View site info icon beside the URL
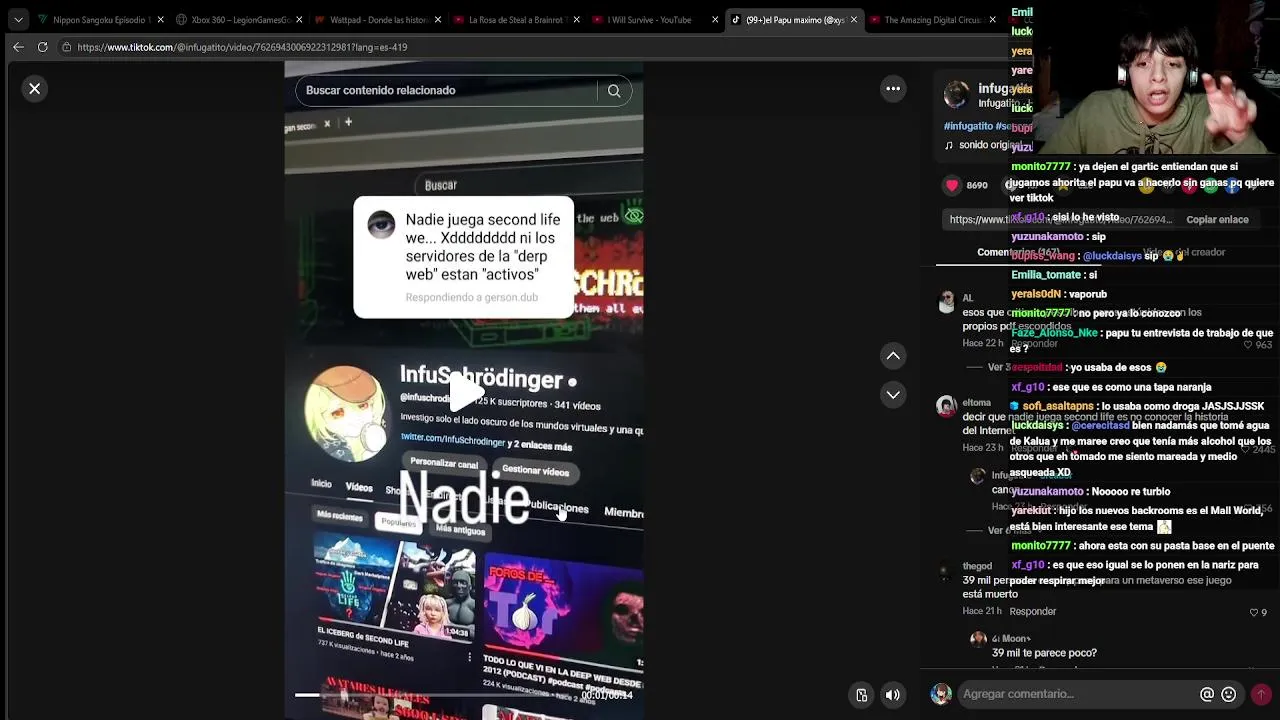This screenshot has height=720, width=1280. pos(66,47)
